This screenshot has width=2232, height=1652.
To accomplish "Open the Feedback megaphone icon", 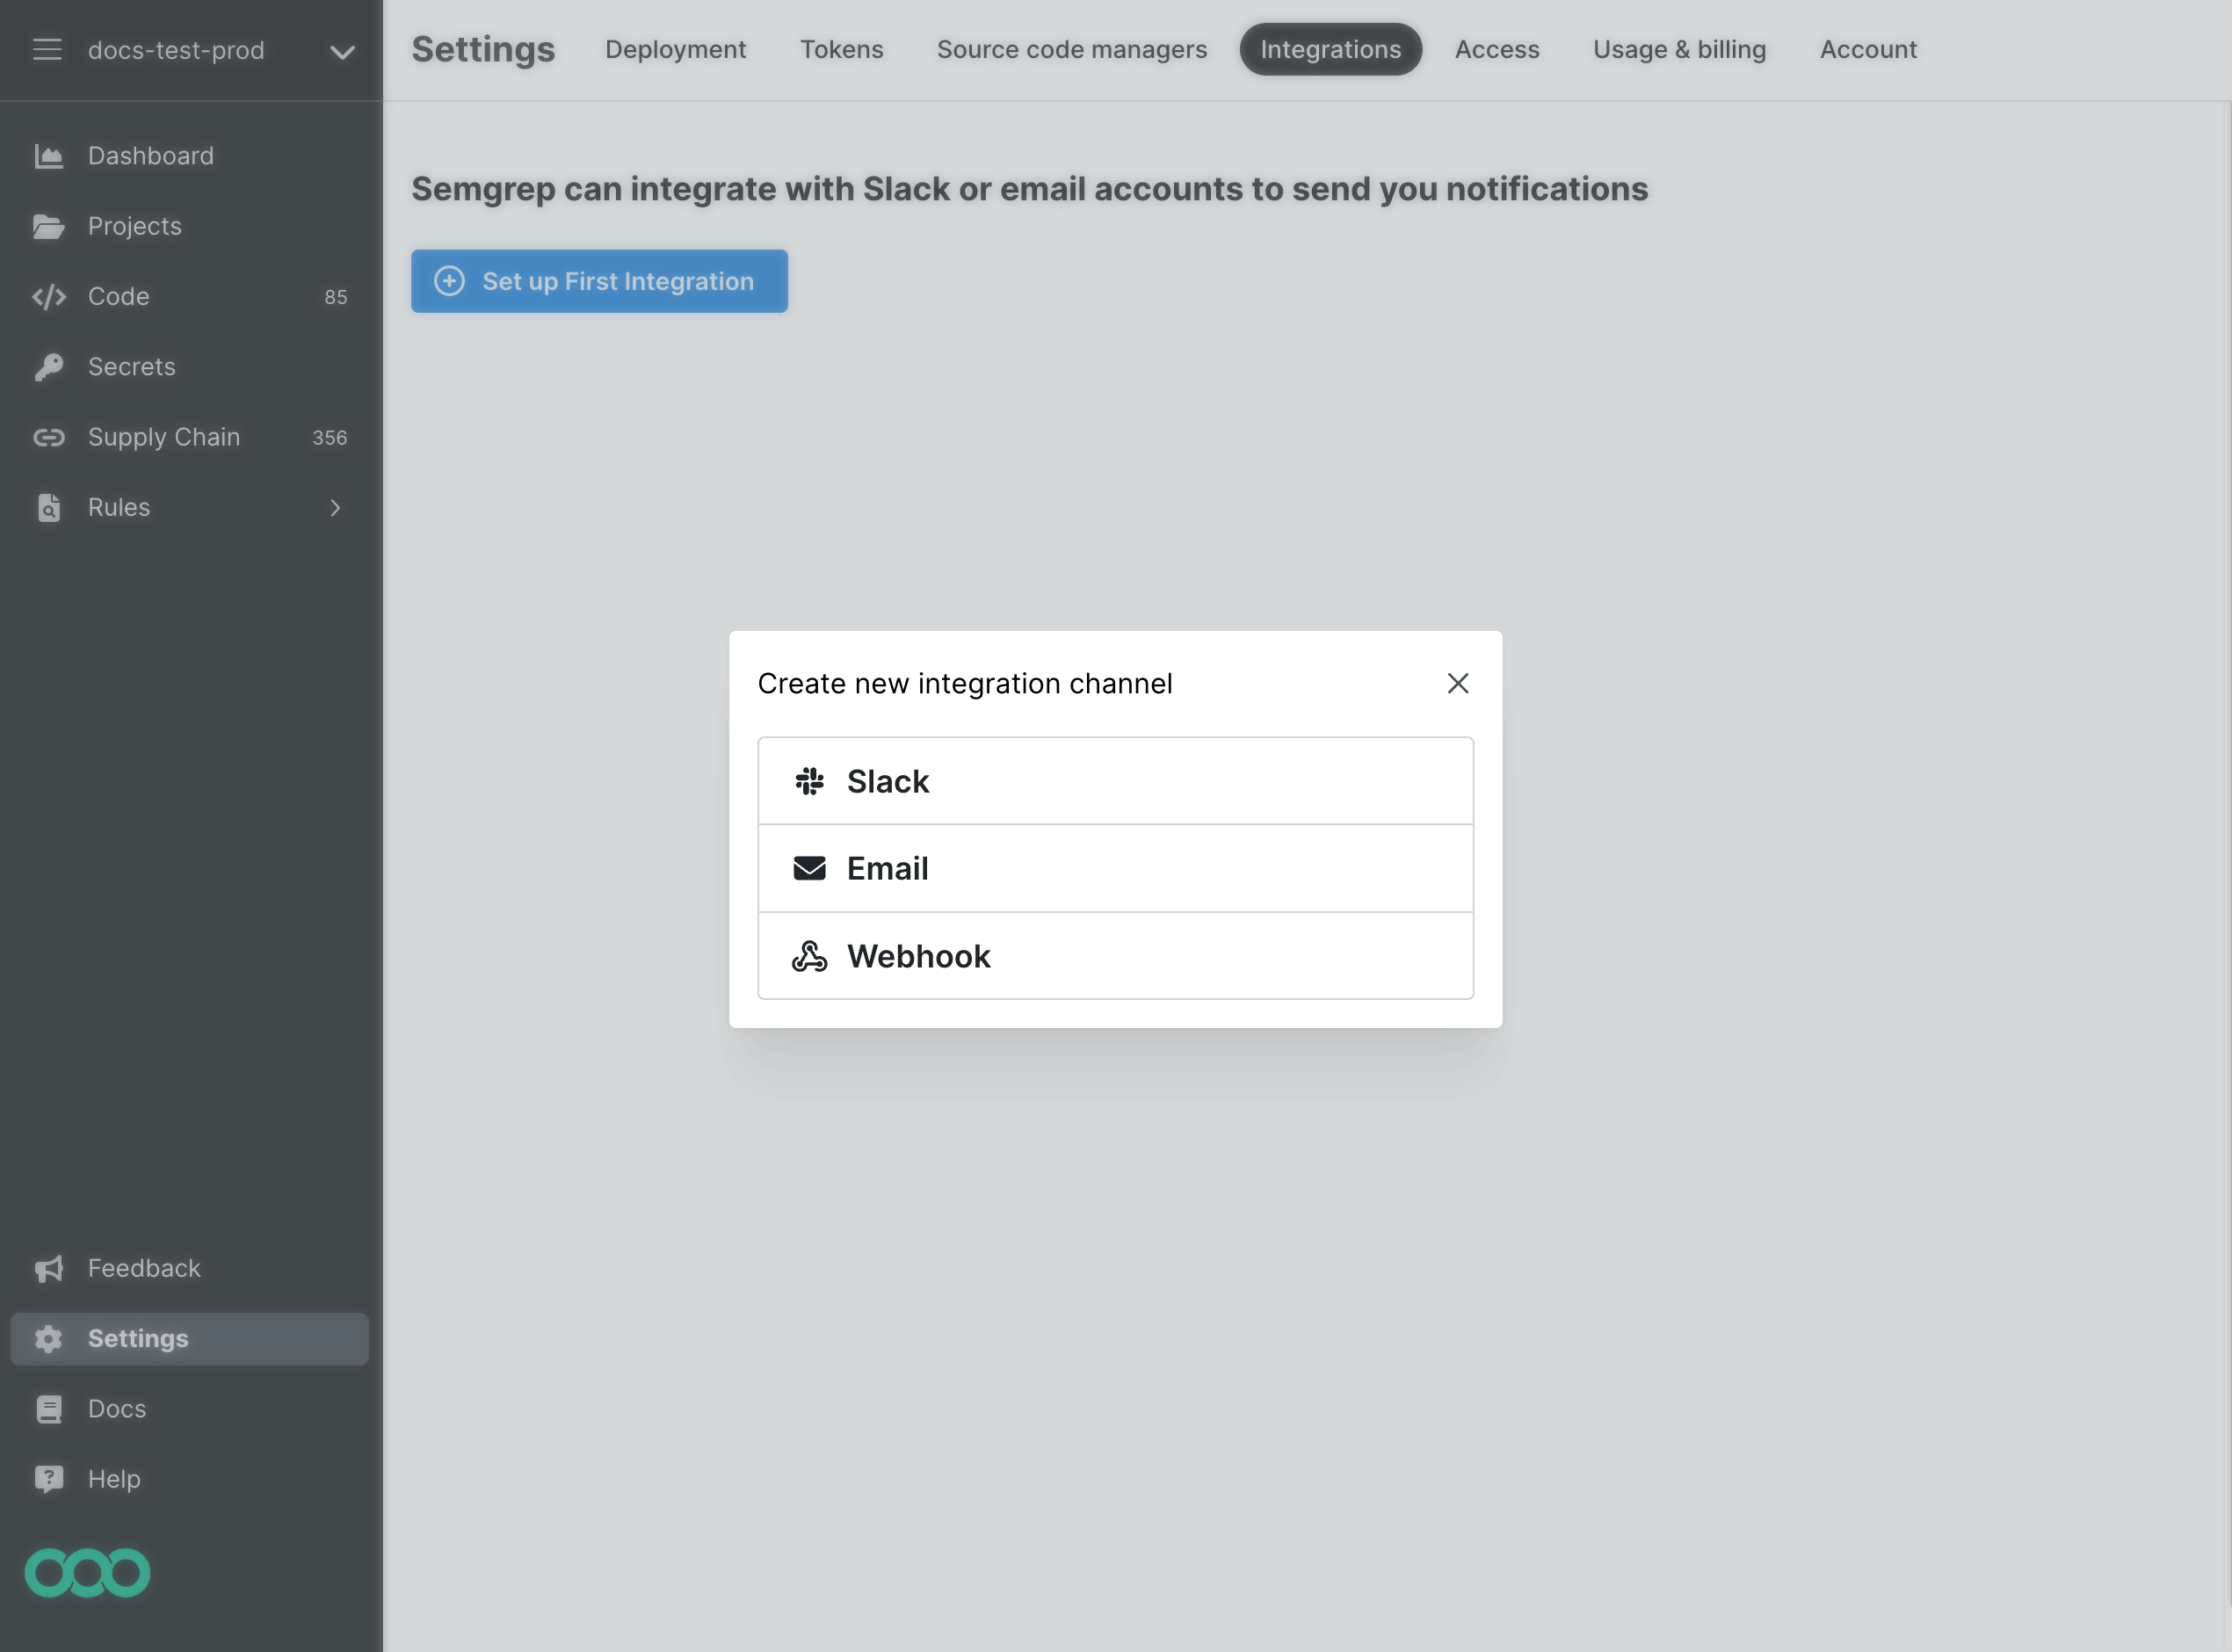I will click(x=49, y=1268).
